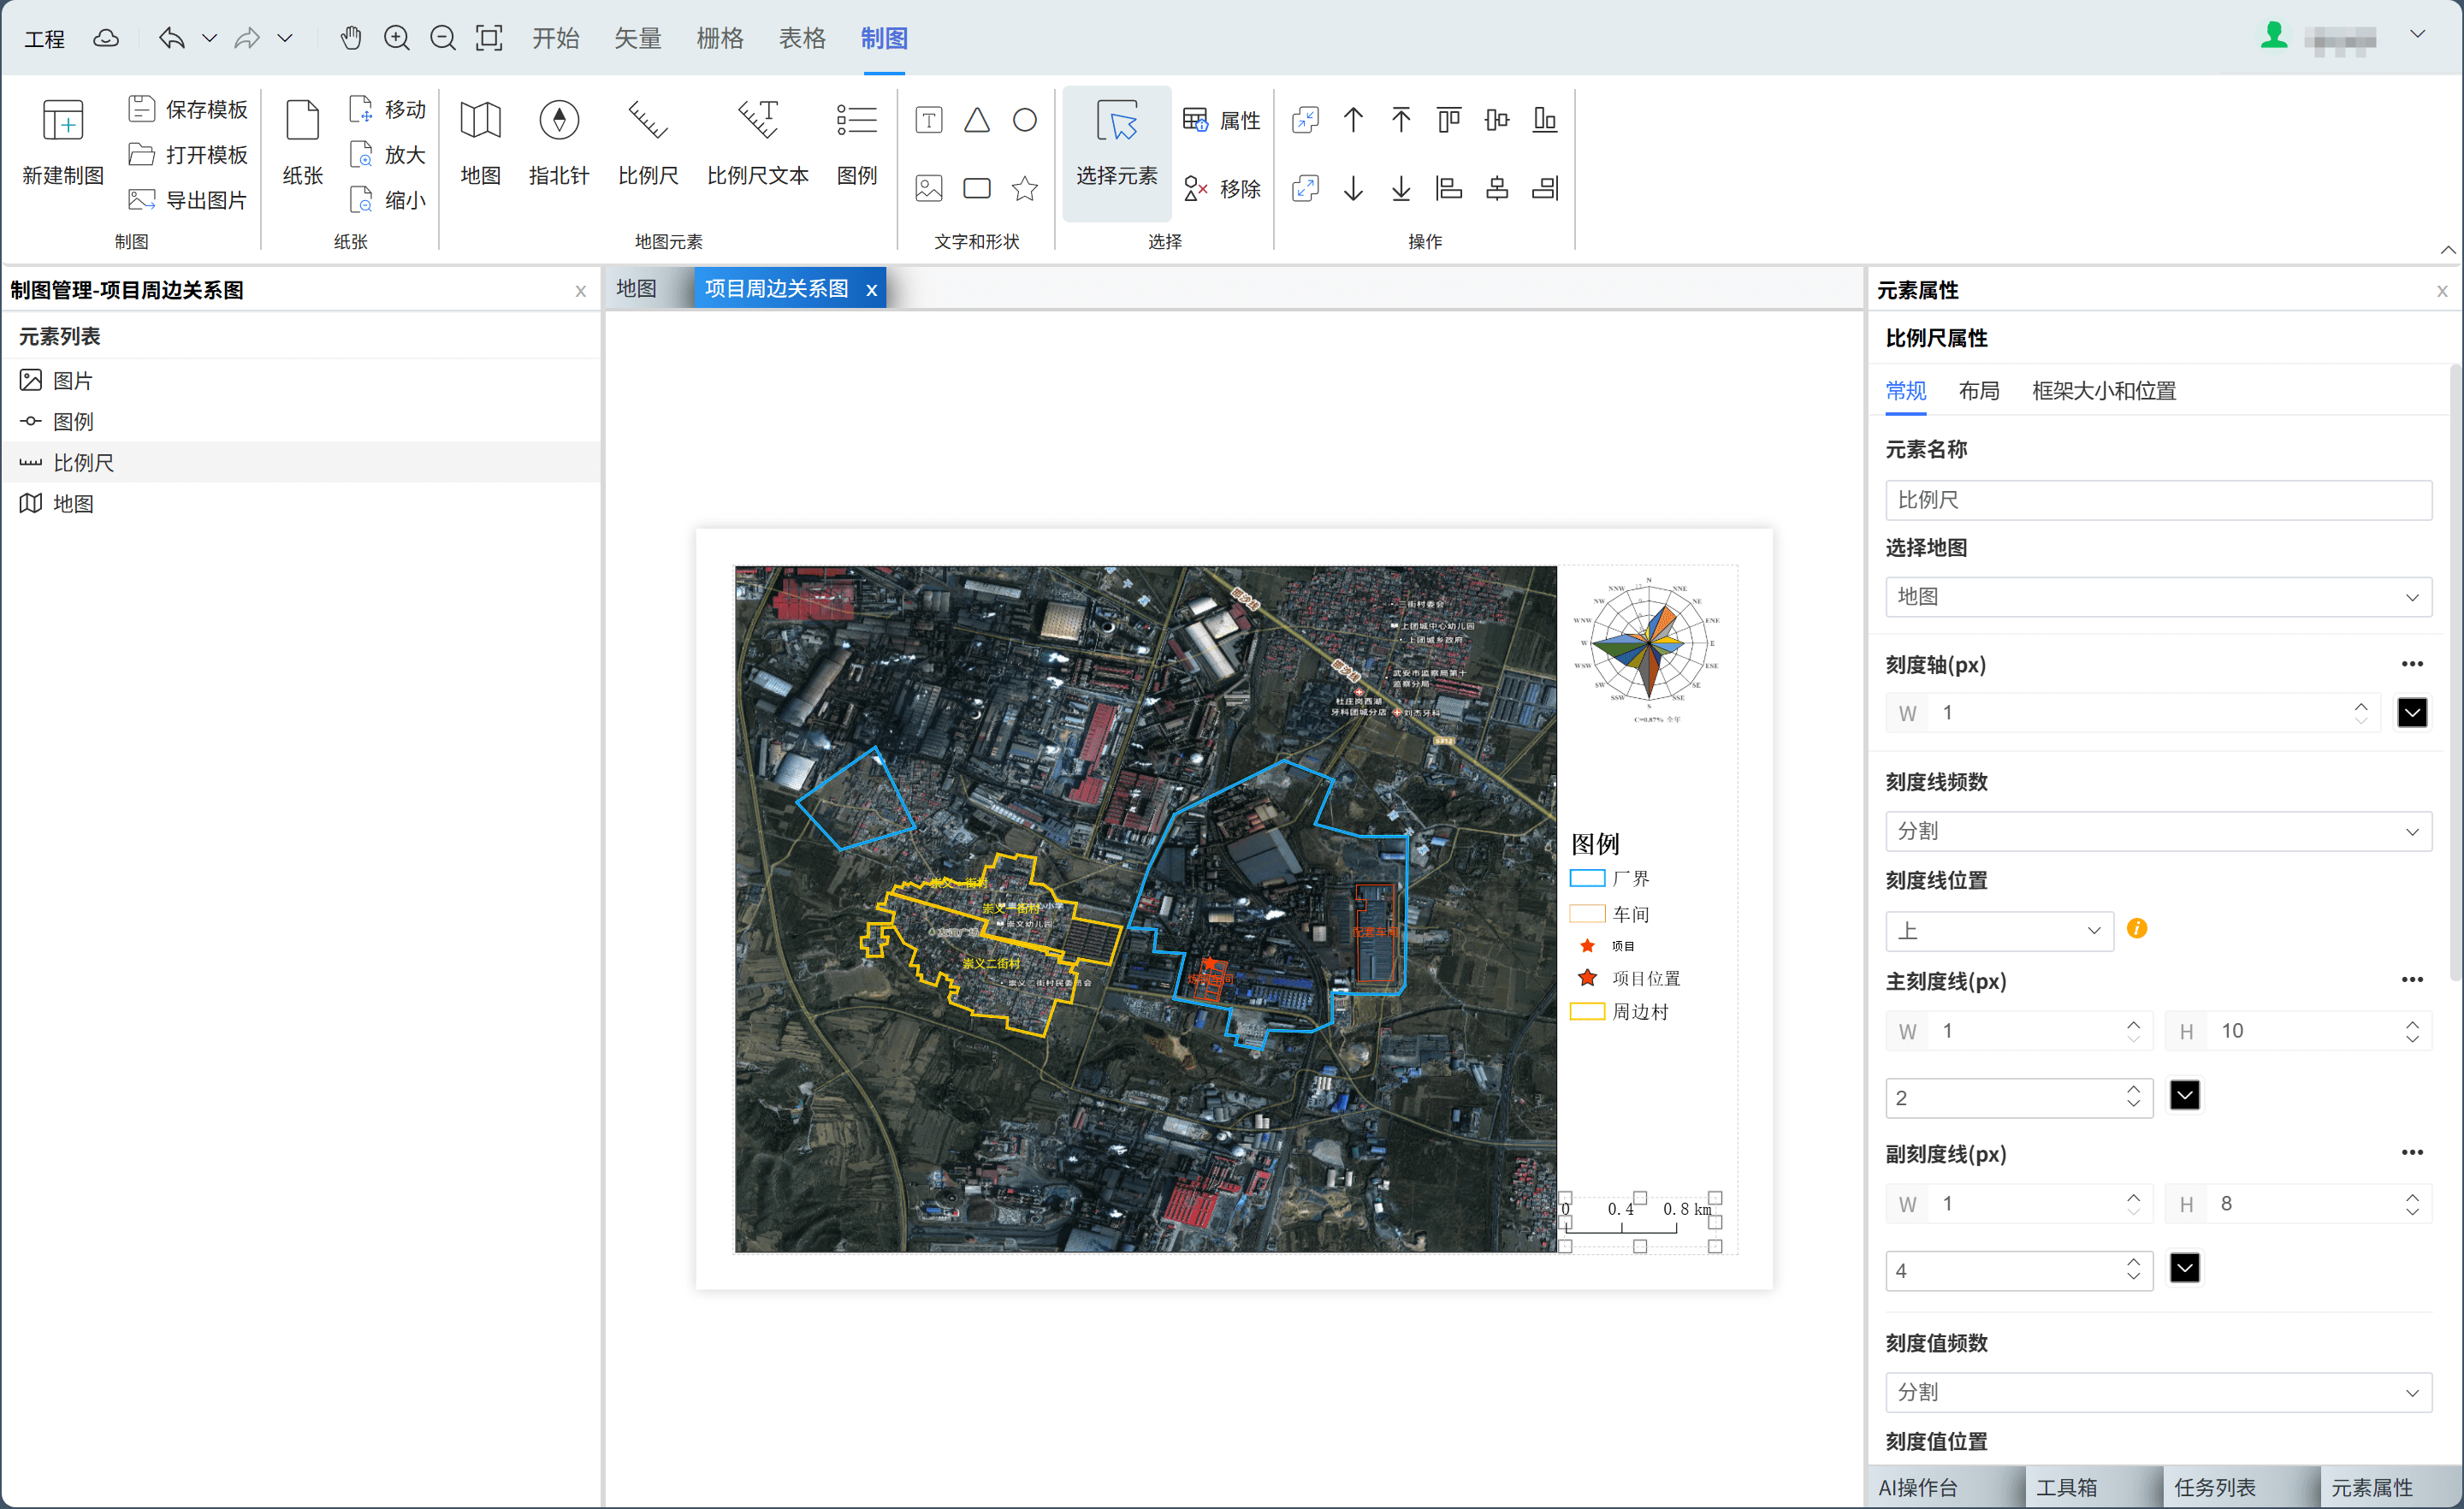The height and width of the screenshot is (1509, 2464).
Task: Open the 布局 properties tab
Action: click(x=1978, y=391)
